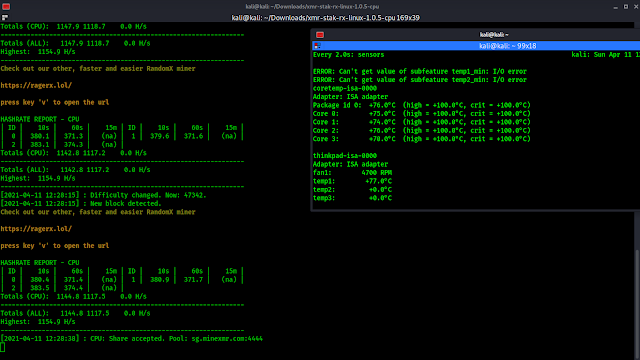Image resolution: width=640 pixels, height=360 pixels.
Task: Click the 371.6 hashrate cell
Action: [x=193, y=136]
